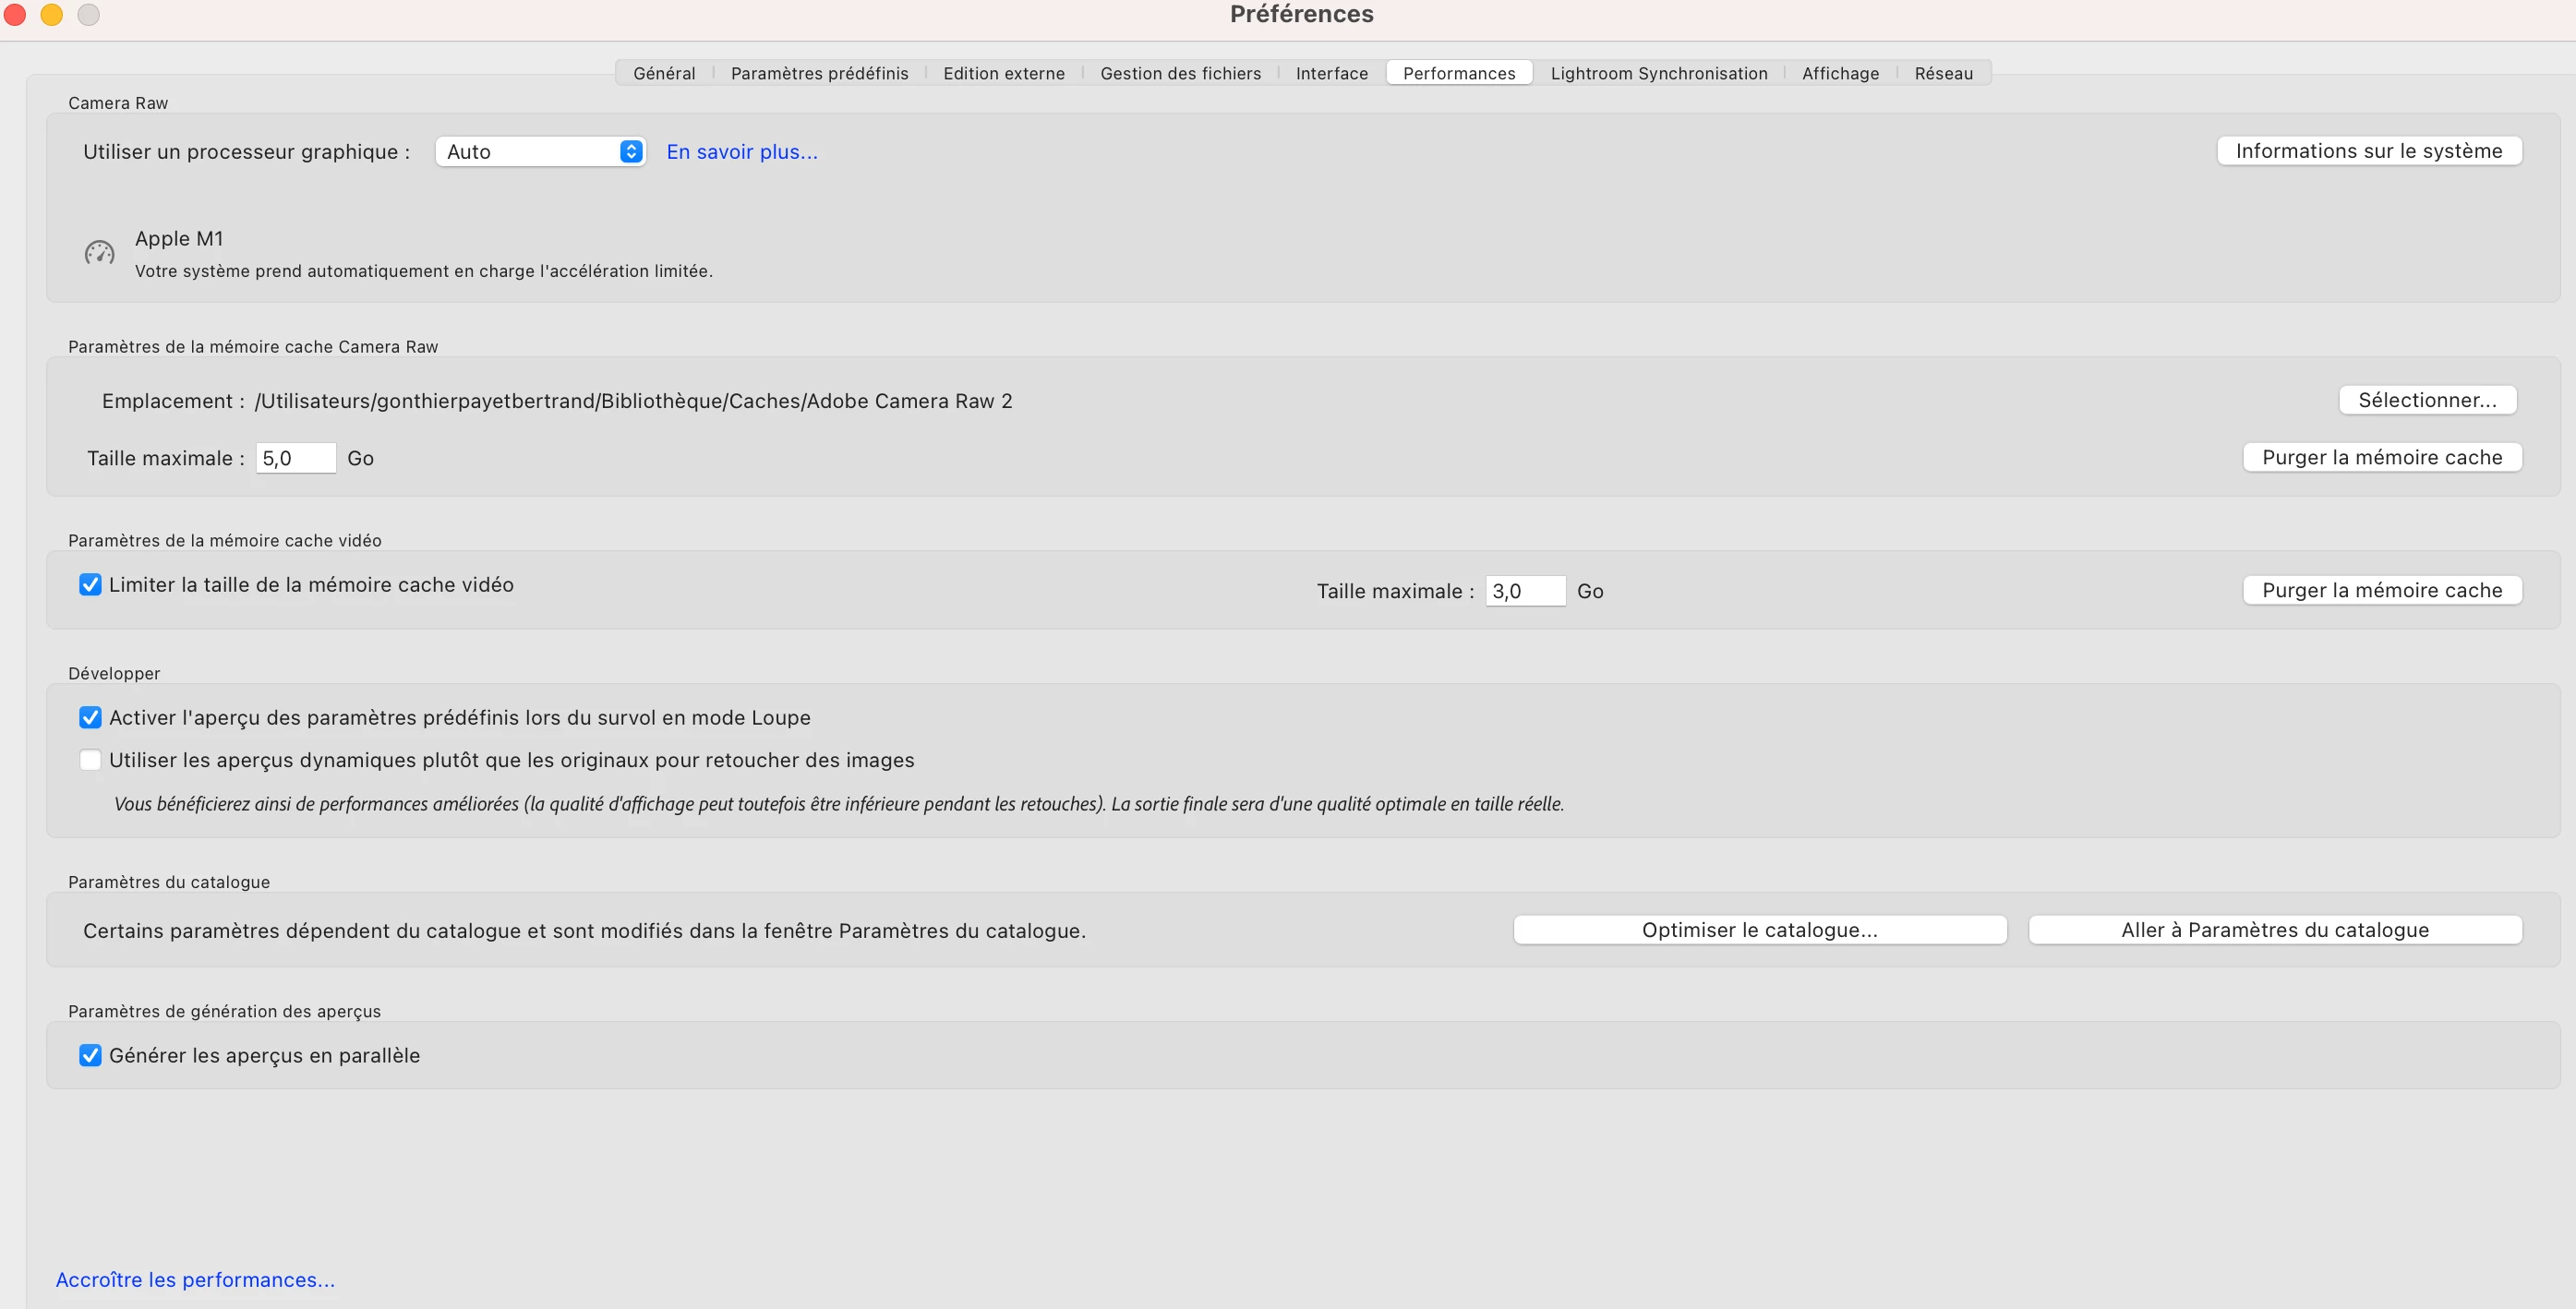This screenshot has height=1309, width=2576.
Task: Open the graphics processor Auto dropdown
Action: click(540, 151)
